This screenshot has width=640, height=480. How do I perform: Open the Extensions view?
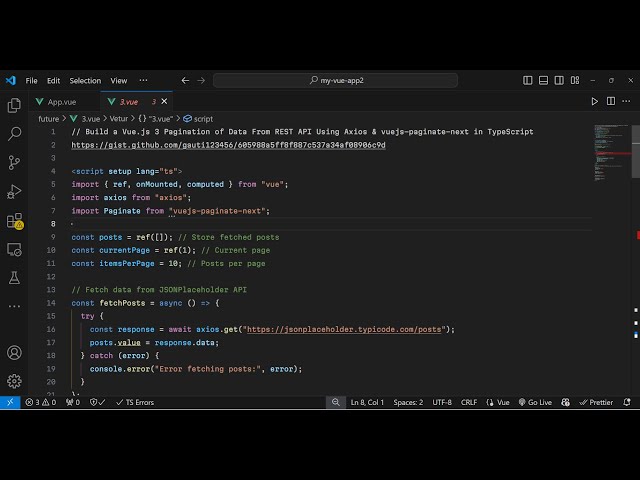14,220
